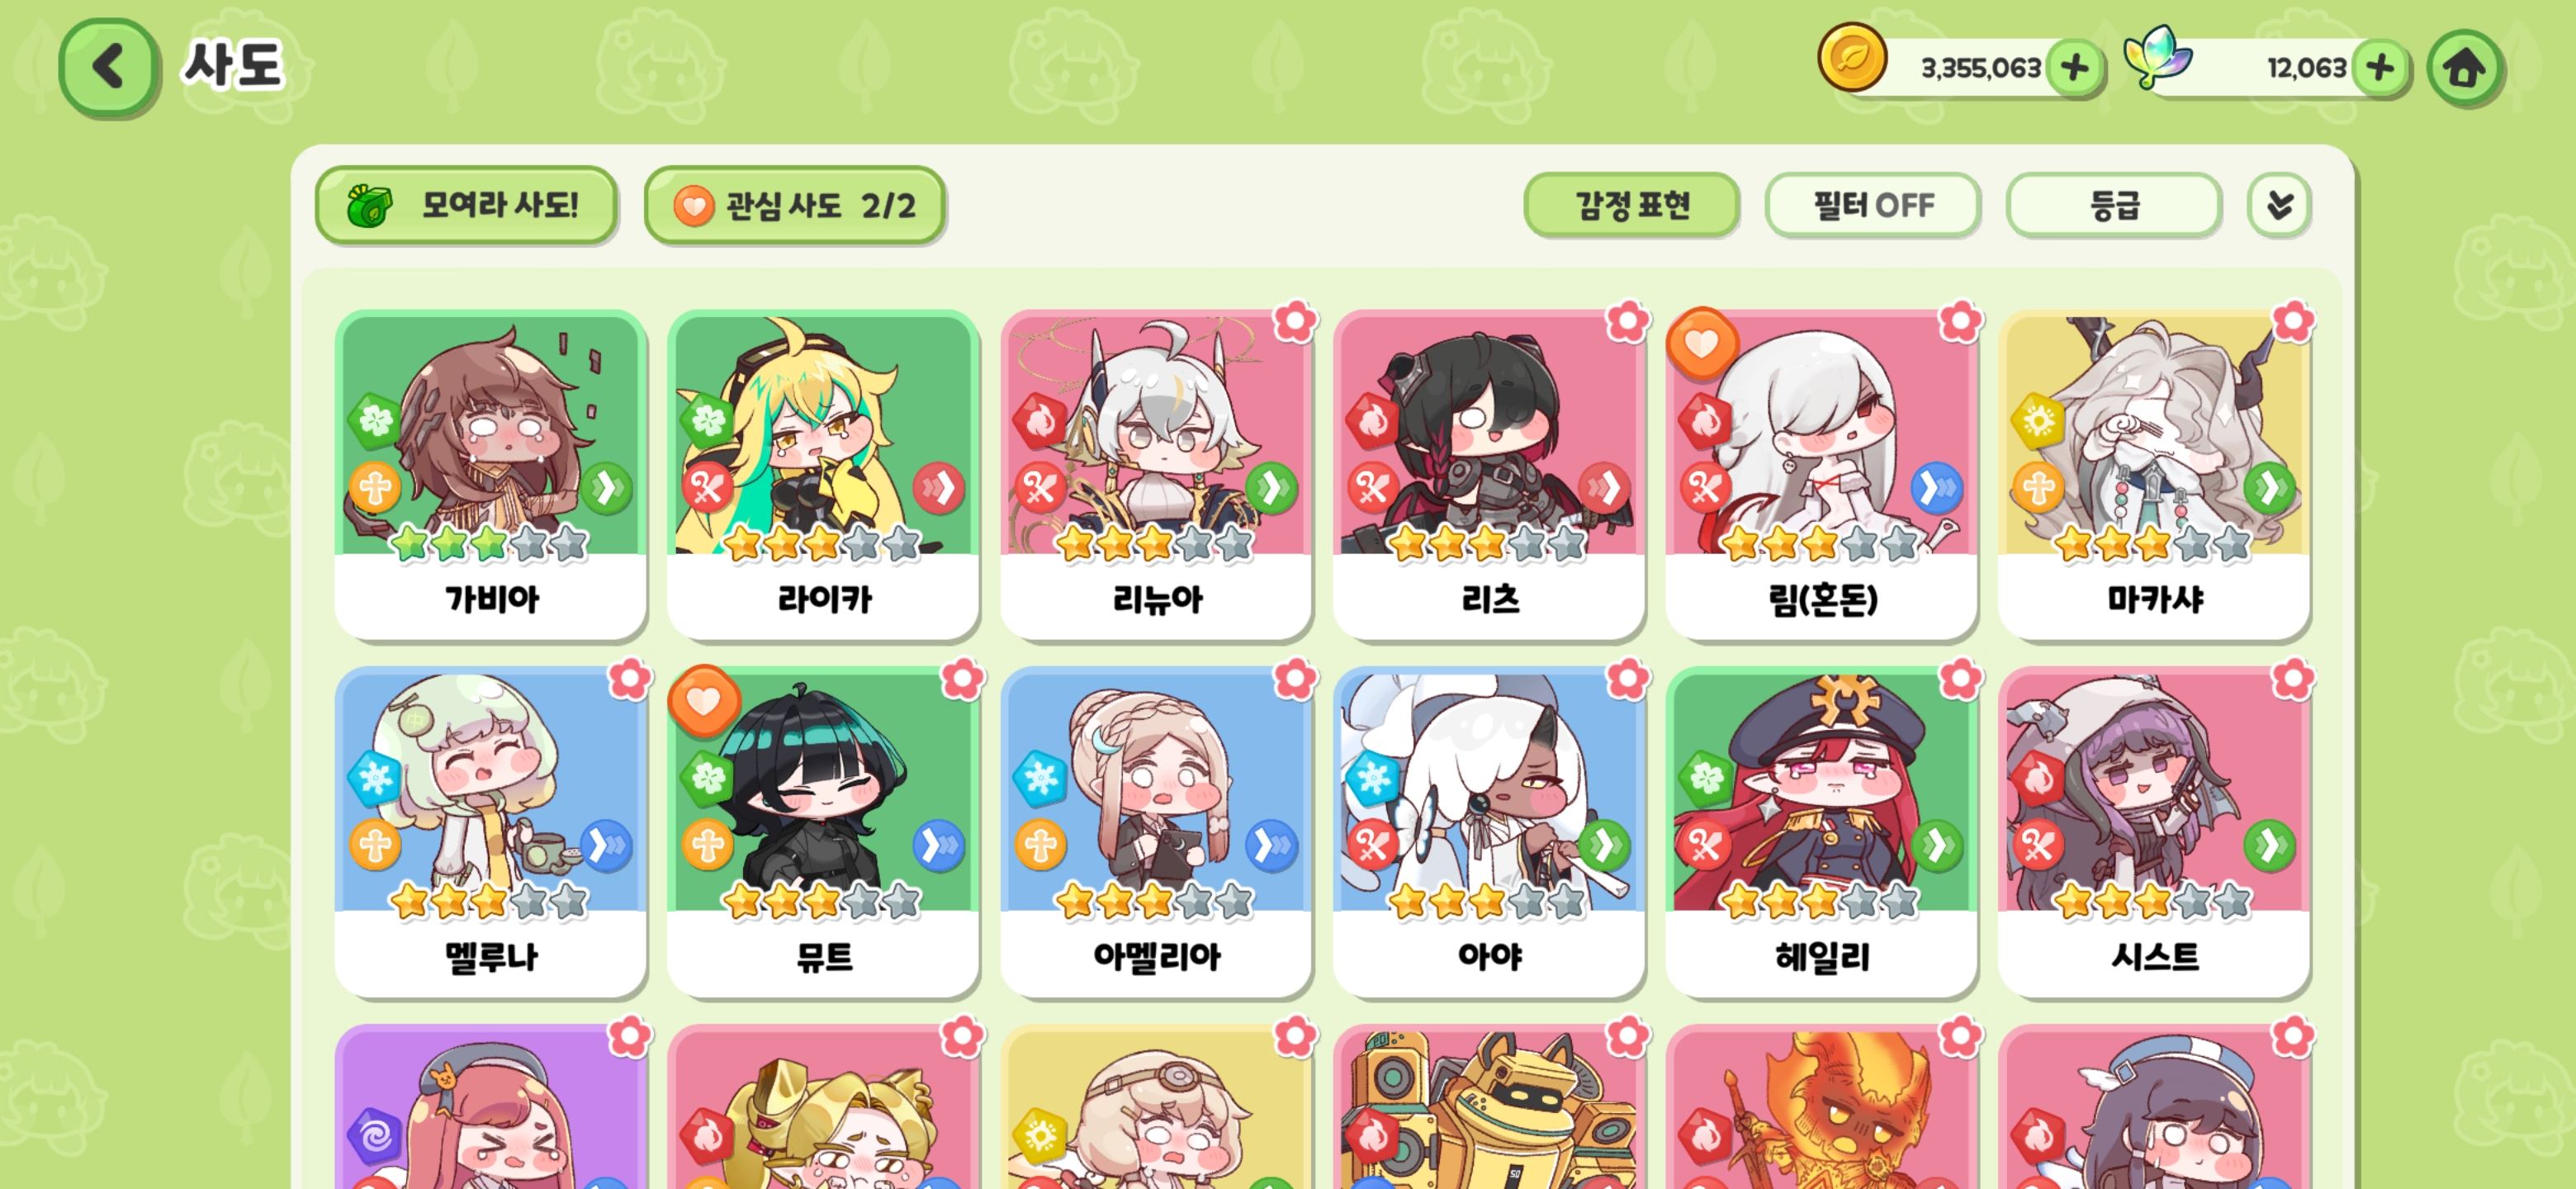The width and height of the screenshot is (2576, 1189).
Task: Click the star rating on 헤일리
Action: tap(1820, 901)
